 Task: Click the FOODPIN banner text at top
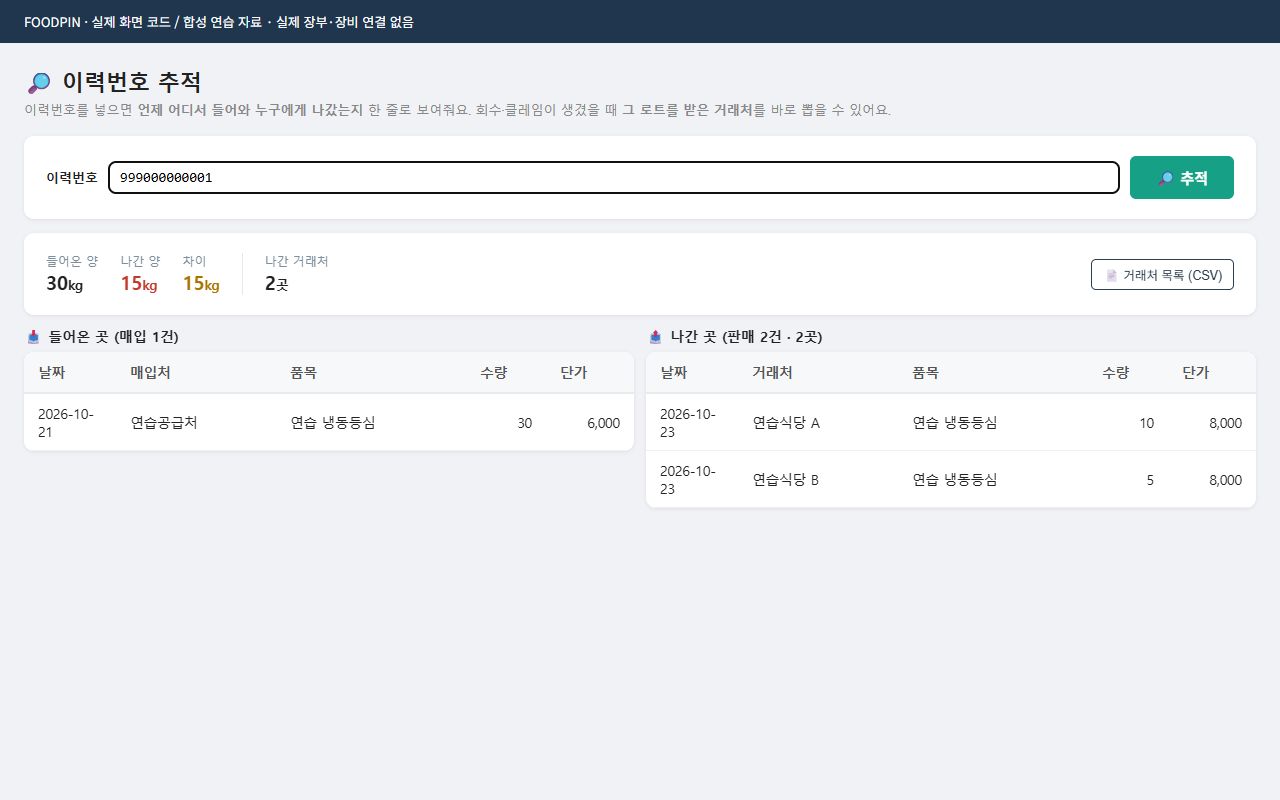[219, 21]
